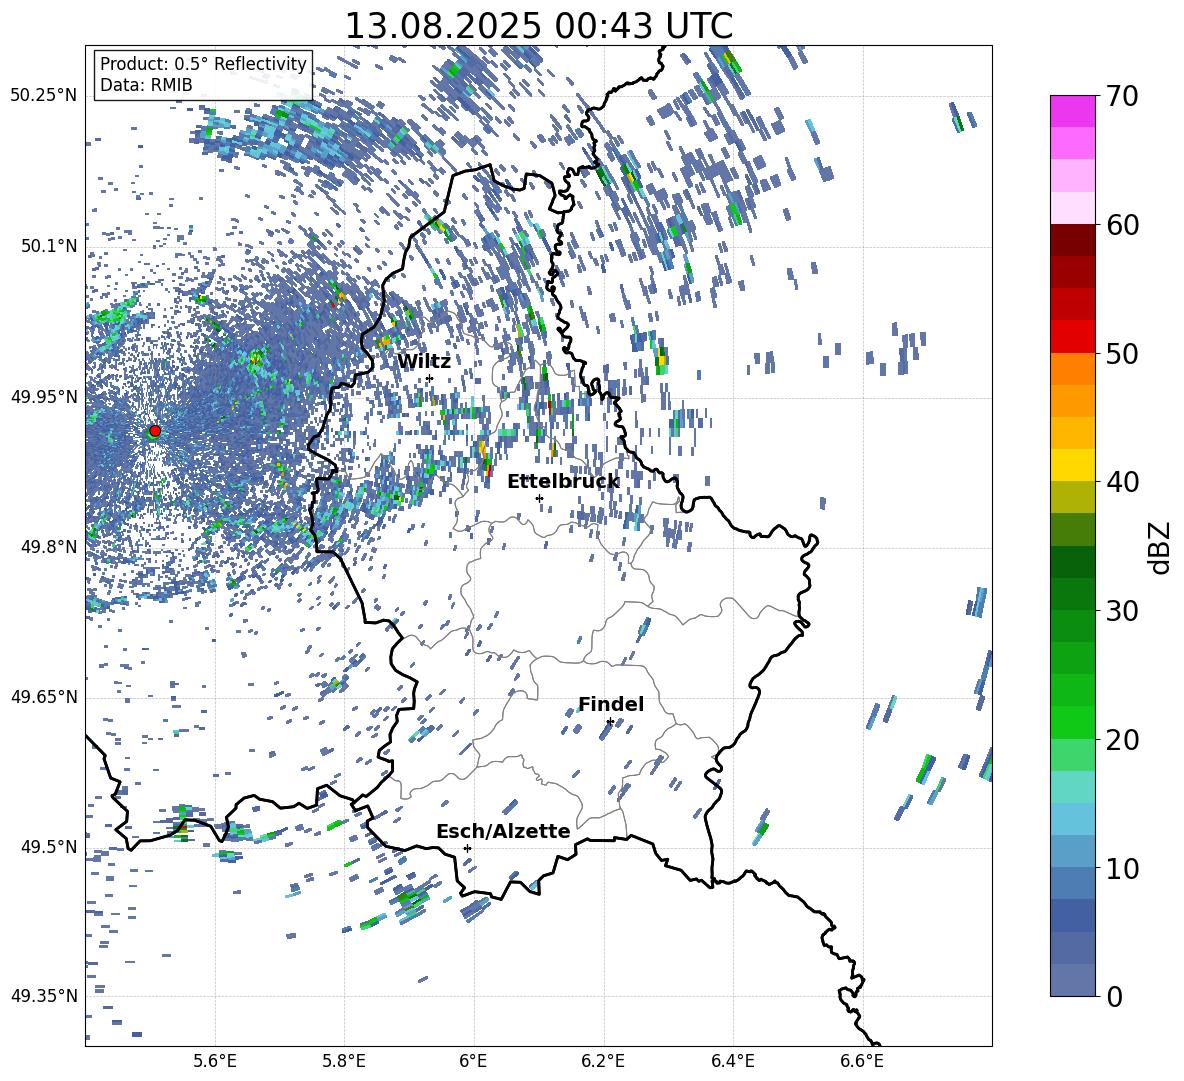Click the magenta top colorbar band
Viewport: 1184px width, 1081px height.
tap(1072, 112)
